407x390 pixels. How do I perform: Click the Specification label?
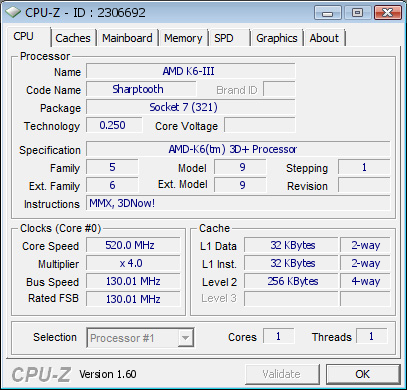[x=50, y=150]
